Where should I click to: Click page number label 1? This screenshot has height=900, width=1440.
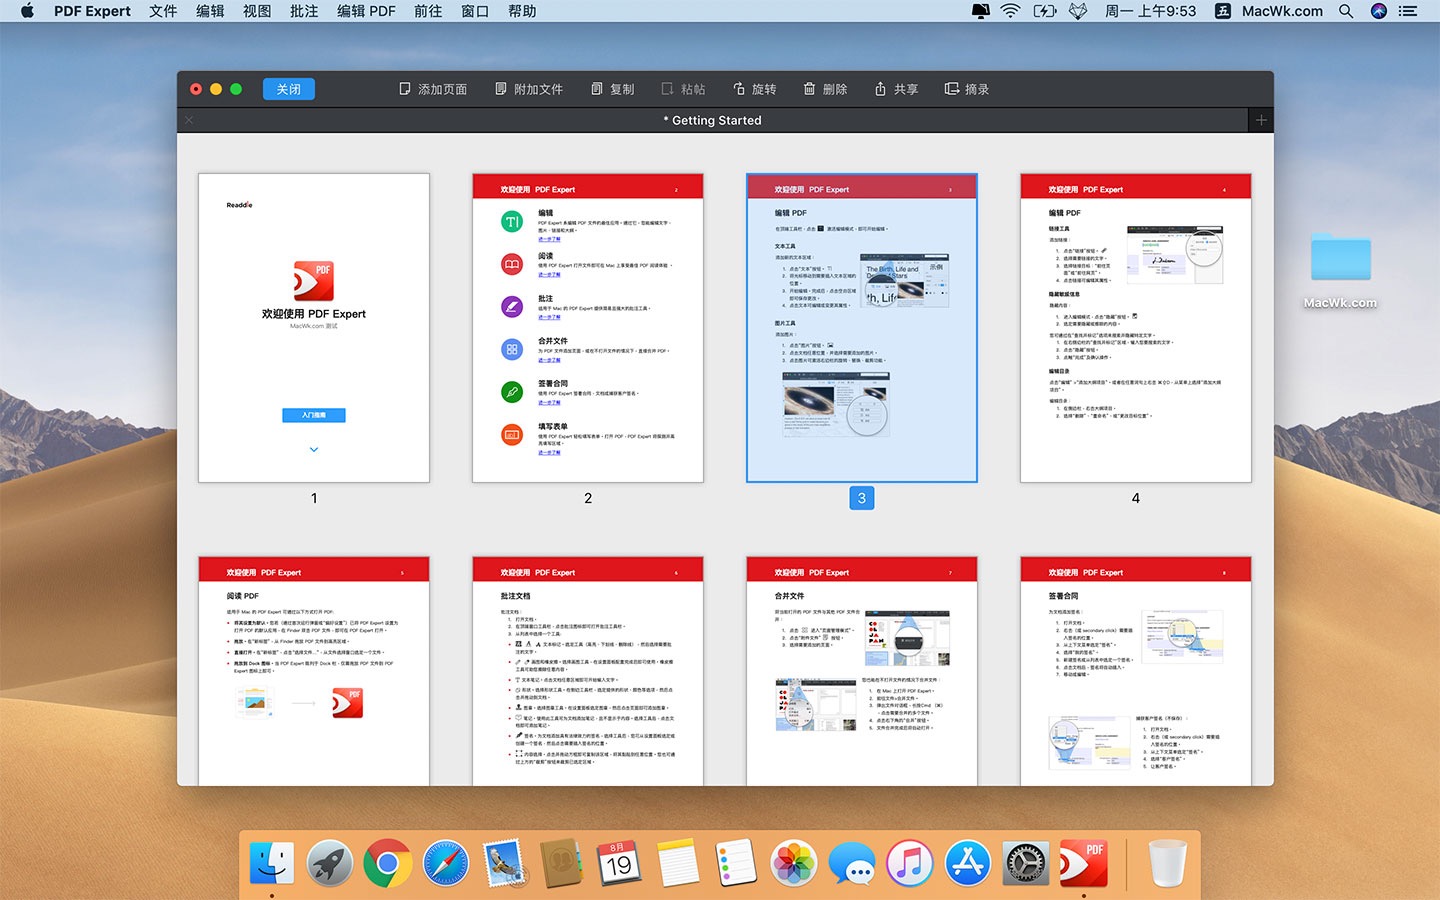[x=314, y=498]
